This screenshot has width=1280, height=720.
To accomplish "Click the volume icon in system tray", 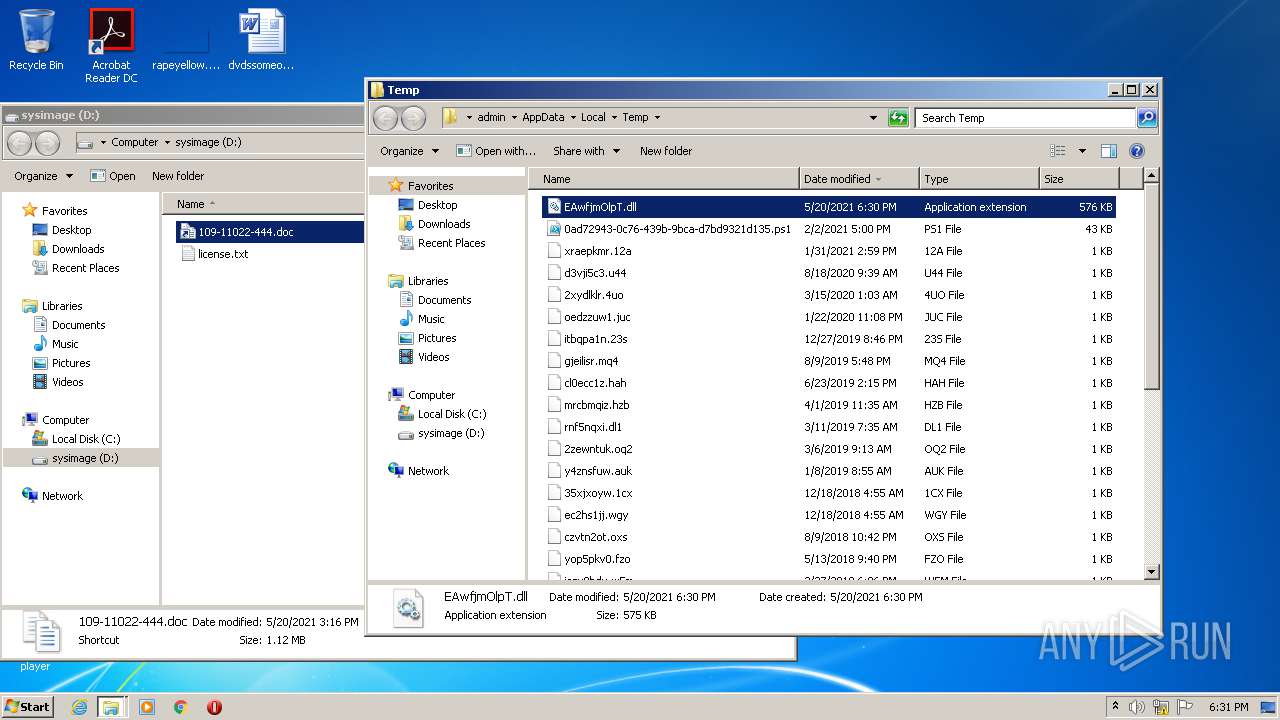I will pyautogui.click(x=1137, y=707).
